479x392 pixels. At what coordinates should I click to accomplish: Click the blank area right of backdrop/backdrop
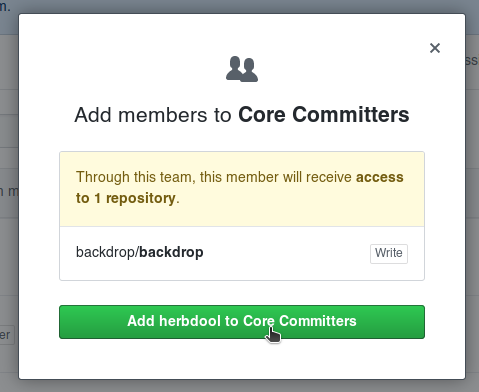287,253
